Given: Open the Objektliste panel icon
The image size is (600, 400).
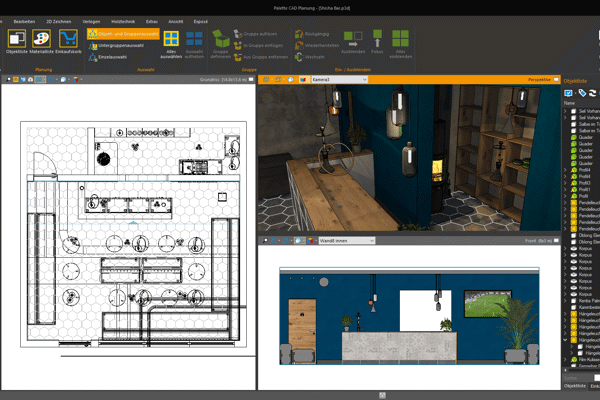Looking at the screenshot, I should (x=17, y=38).
